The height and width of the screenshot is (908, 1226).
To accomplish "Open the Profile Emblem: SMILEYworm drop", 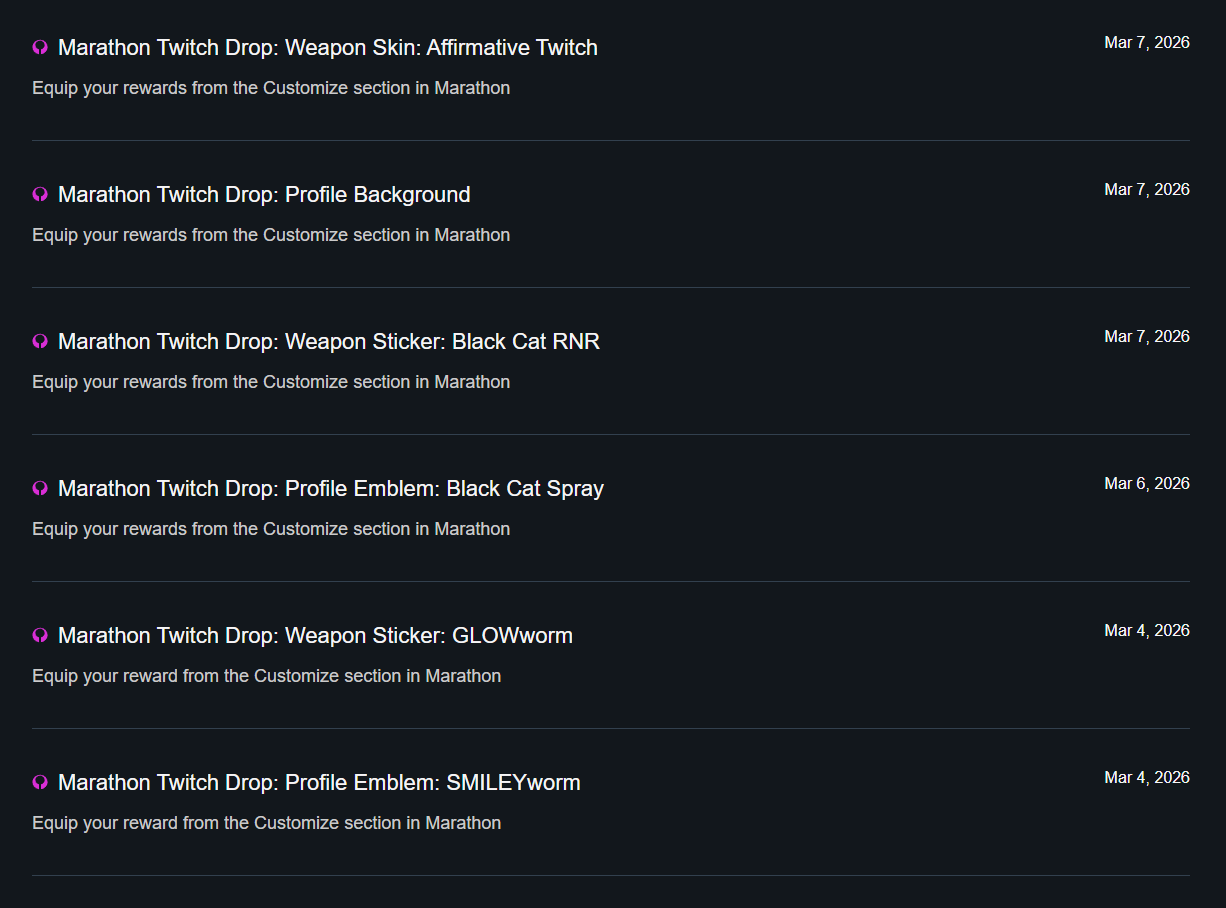I will (319, 782).
